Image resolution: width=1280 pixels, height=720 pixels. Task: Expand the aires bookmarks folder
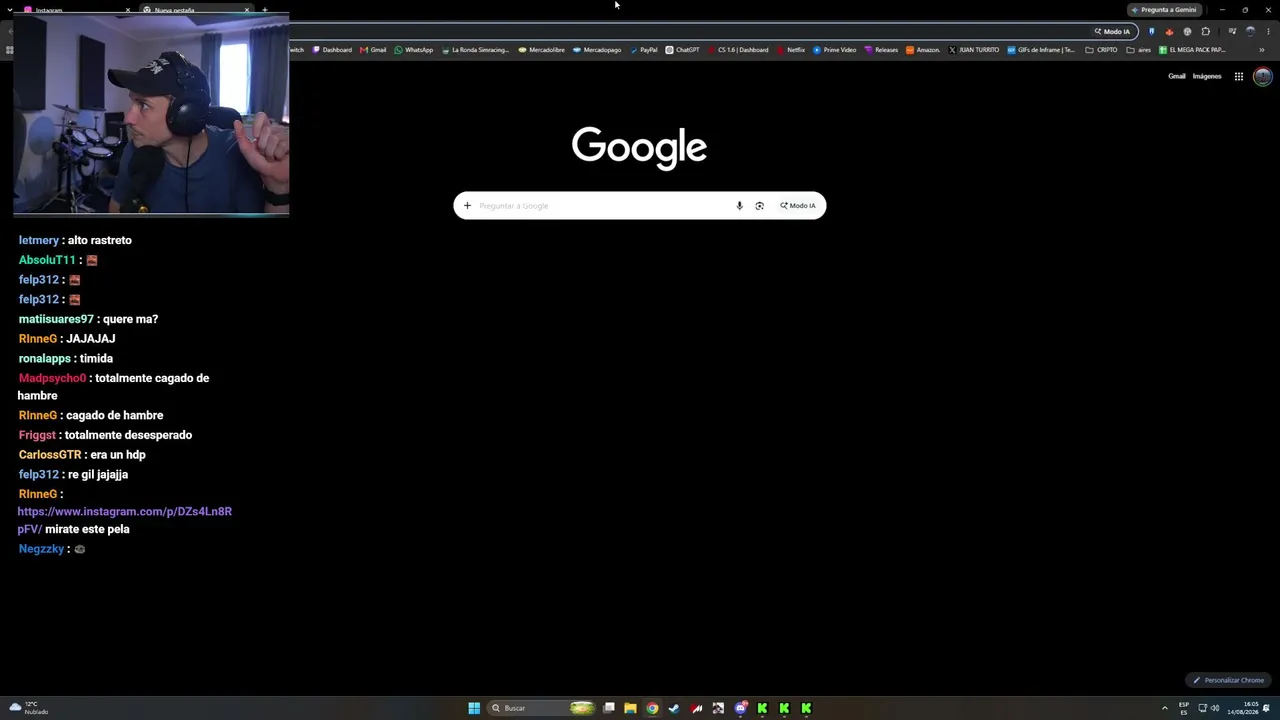pos(1139,50)
